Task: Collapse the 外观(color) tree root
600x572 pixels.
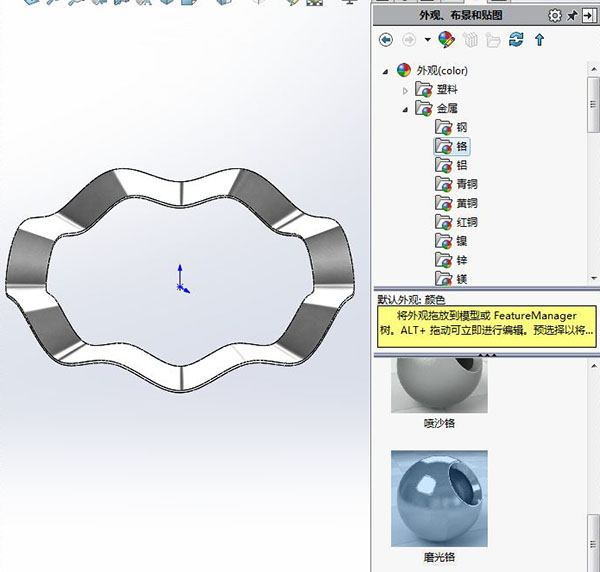Action: 385,71
